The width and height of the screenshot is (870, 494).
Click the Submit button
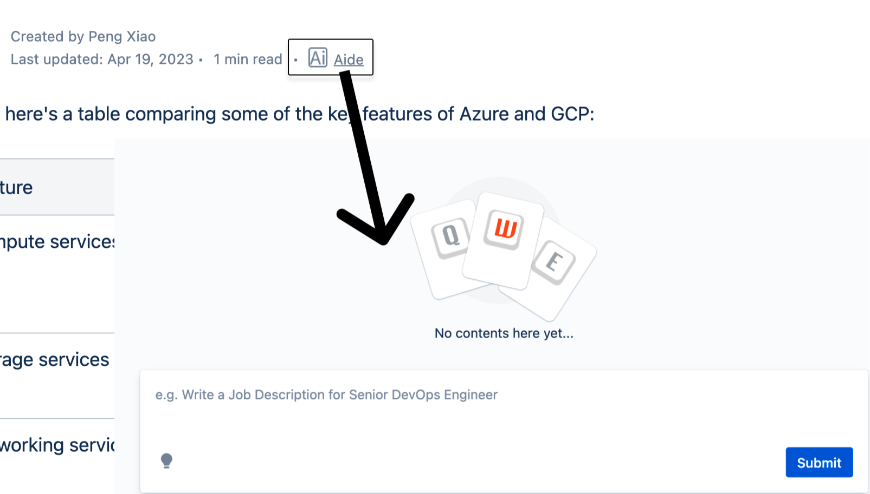click(819, 462)
